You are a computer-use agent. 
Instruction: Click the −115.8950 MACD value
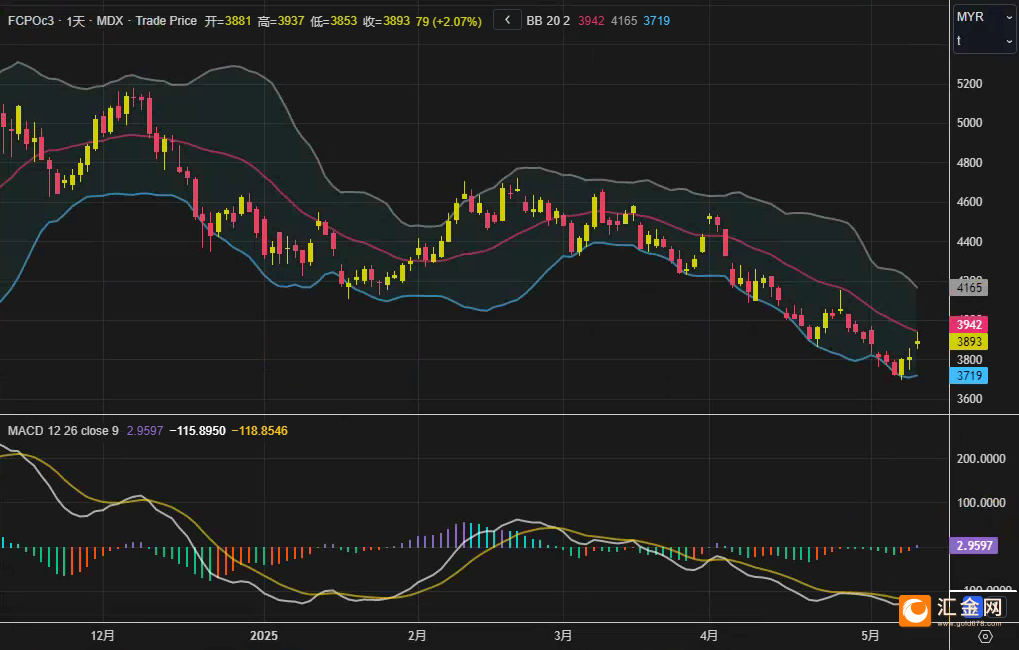tap(198, 431)
